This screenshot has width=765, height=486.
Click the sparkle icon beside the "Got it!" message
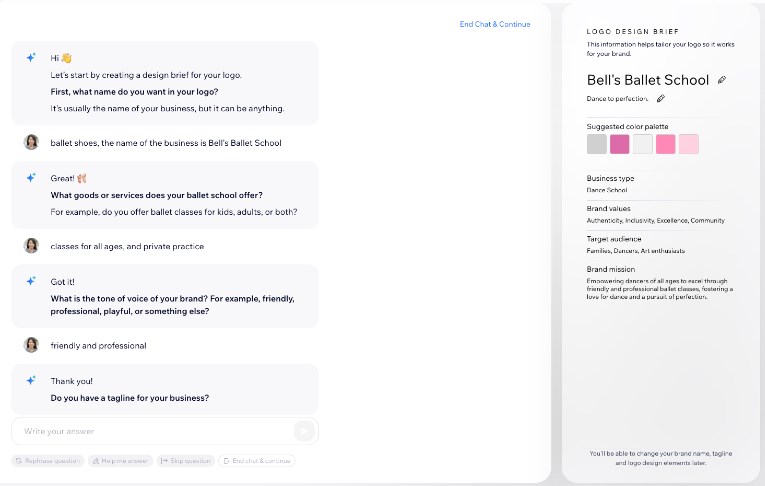click(31, 282)
